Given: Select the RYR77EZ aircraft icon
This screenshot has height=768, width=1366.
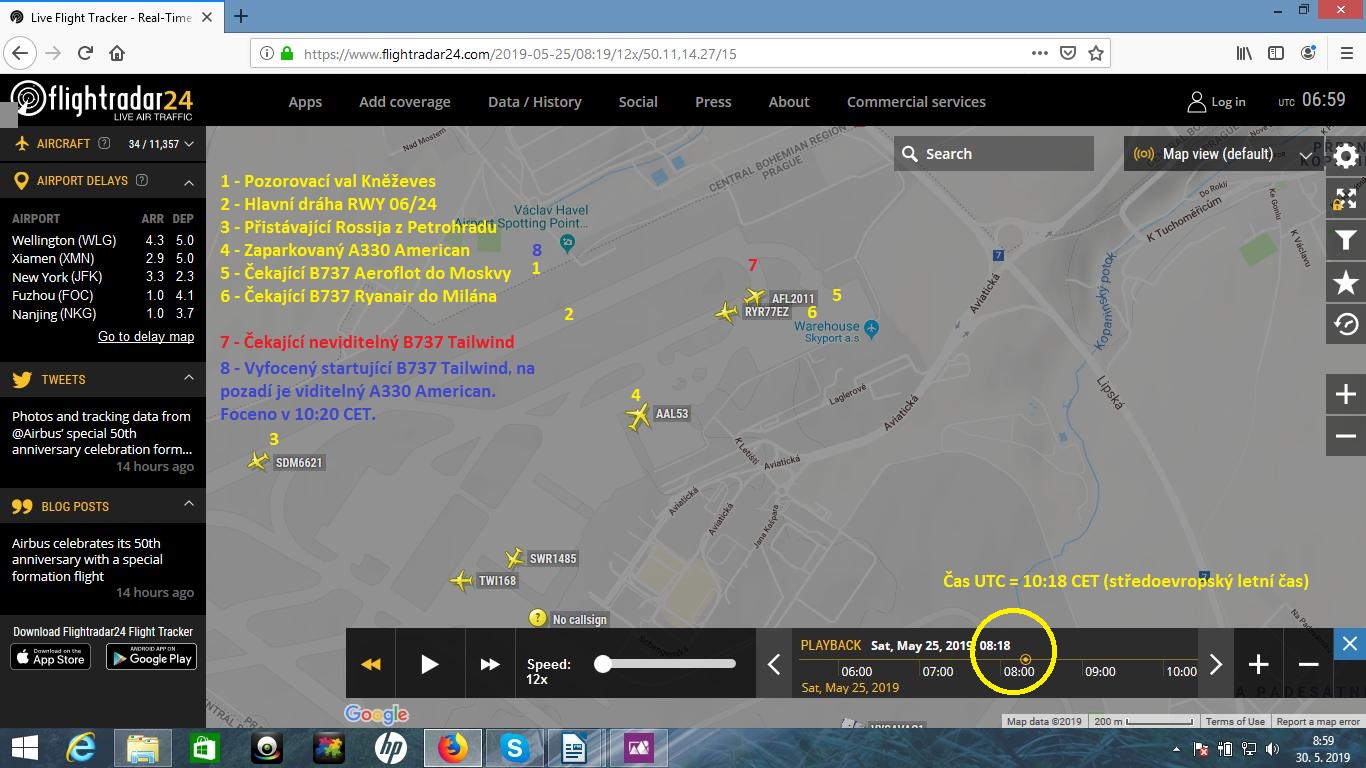Looking at the screenshot, I should pyautogui.click(x=727, y=313).
